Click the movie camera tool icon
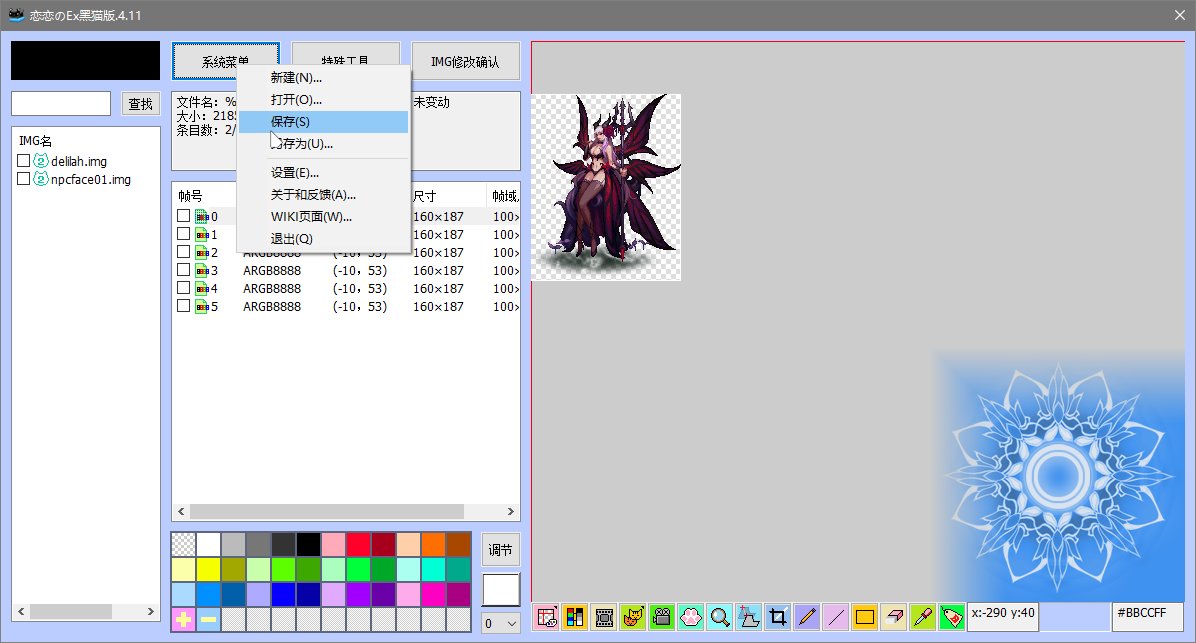 coord(662,617)
